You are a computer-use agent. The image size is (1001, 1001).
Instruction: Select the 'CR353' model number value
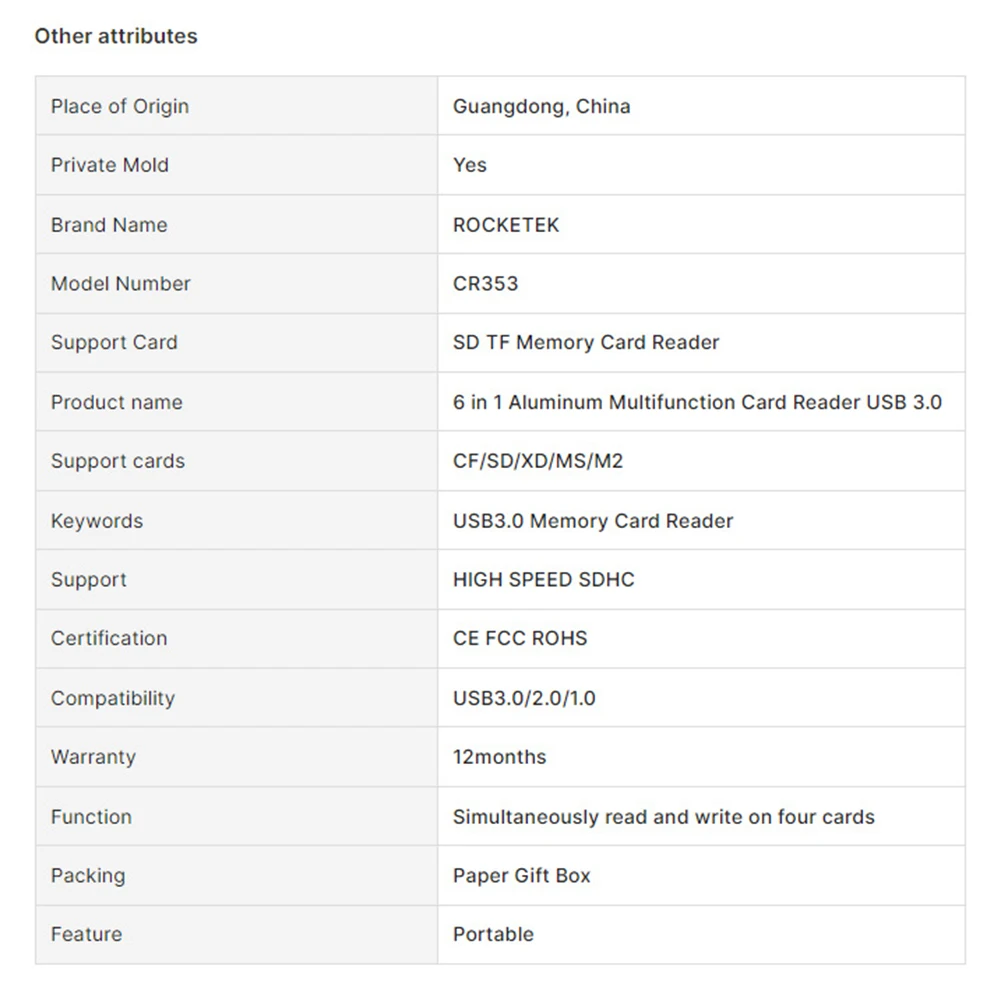coord(485,283)
